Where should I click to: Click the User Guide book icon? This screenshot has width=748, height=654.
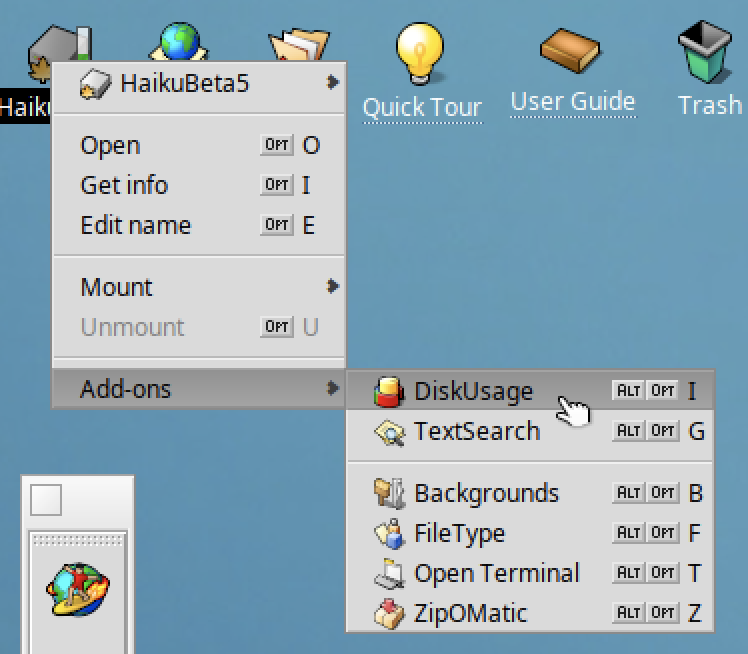coord(570,51)
